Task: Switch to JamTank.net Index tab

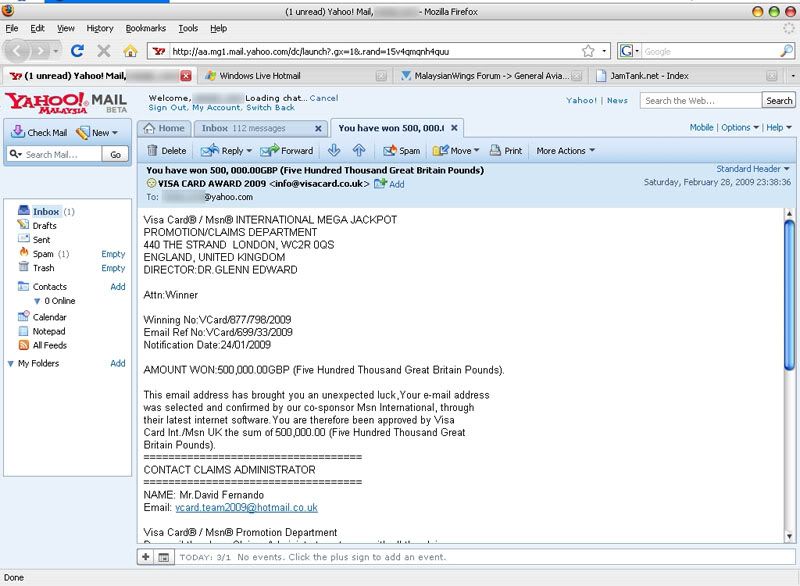Action: pos(686,76)
